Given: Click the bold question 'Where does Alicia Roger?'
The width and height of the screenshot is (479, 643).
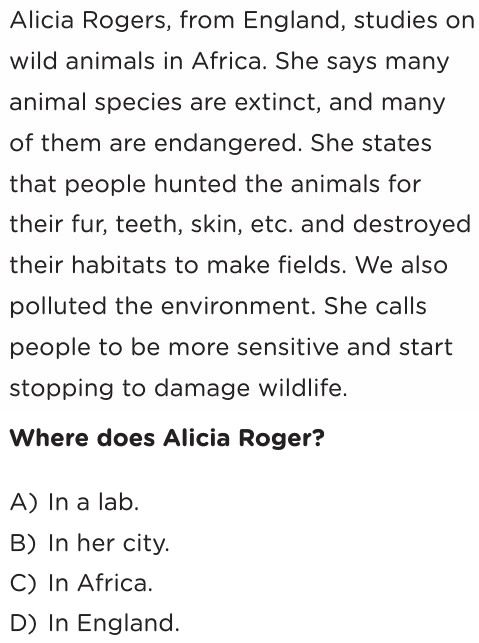Looking at the screenshot, I should tap(167, 438).
